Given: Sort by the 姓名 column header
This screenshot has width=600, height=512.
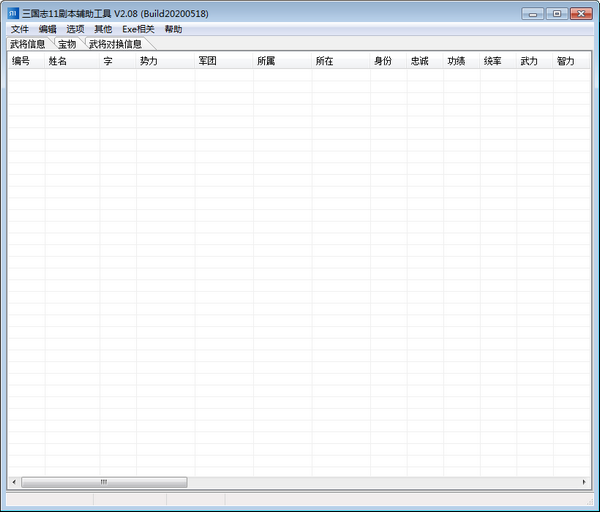Looking at the screenshot, I should click(x=72, y=61).
